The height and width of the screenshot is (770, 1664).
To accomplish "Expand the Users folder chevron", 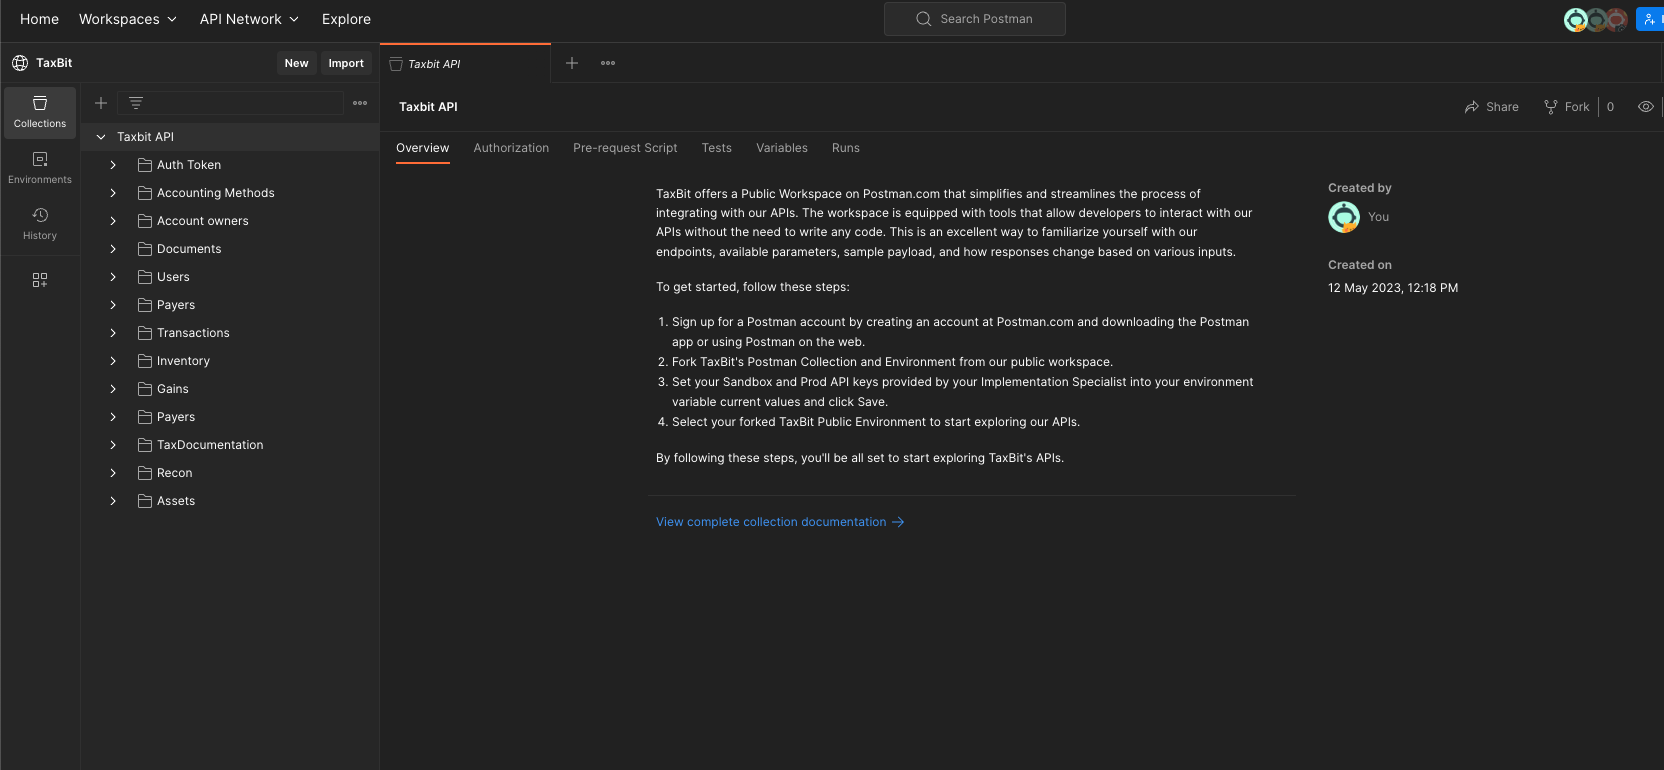I will tap(113, 277).
